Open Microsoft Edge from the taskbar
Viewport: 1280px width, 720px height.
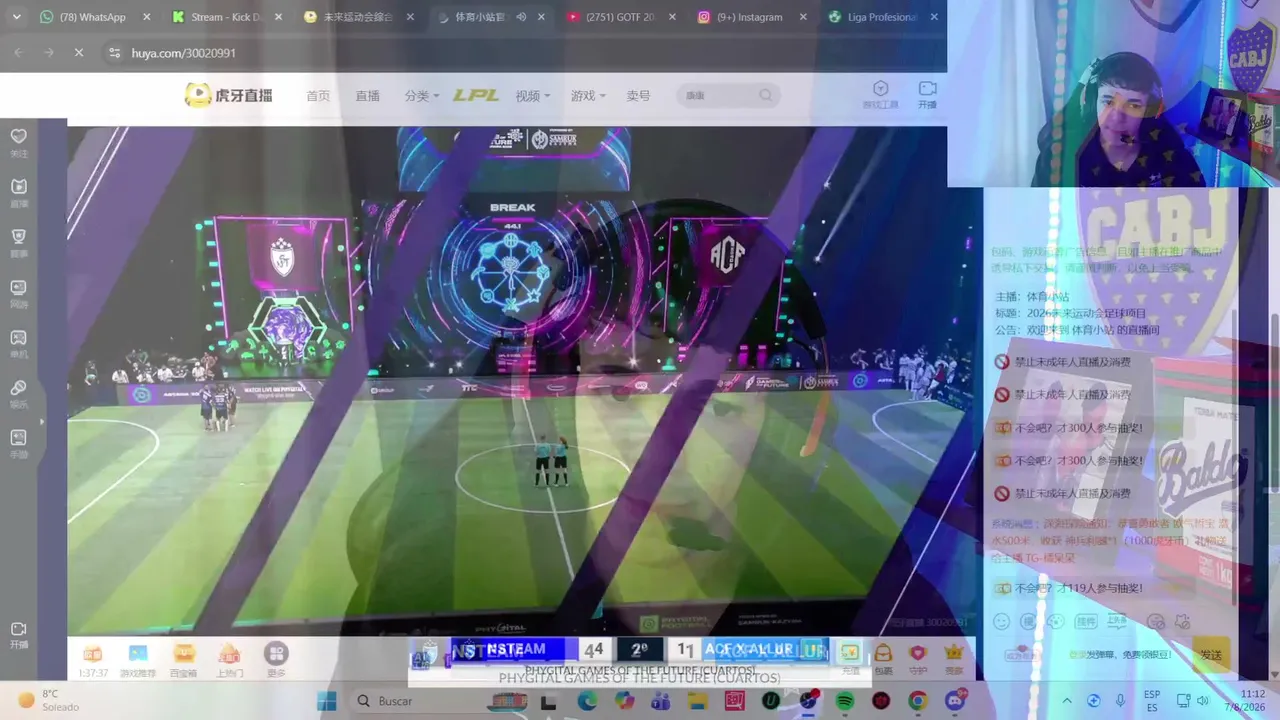pos(587,701)
